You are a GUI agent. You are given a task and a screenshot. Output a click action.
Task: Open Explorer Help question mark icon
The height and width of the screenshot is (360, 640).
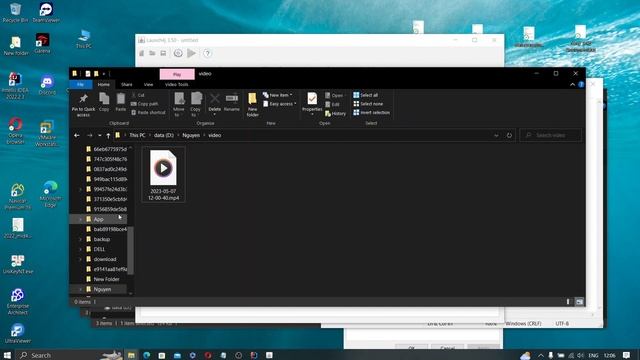pyautogui.click(x=581, y=84)
